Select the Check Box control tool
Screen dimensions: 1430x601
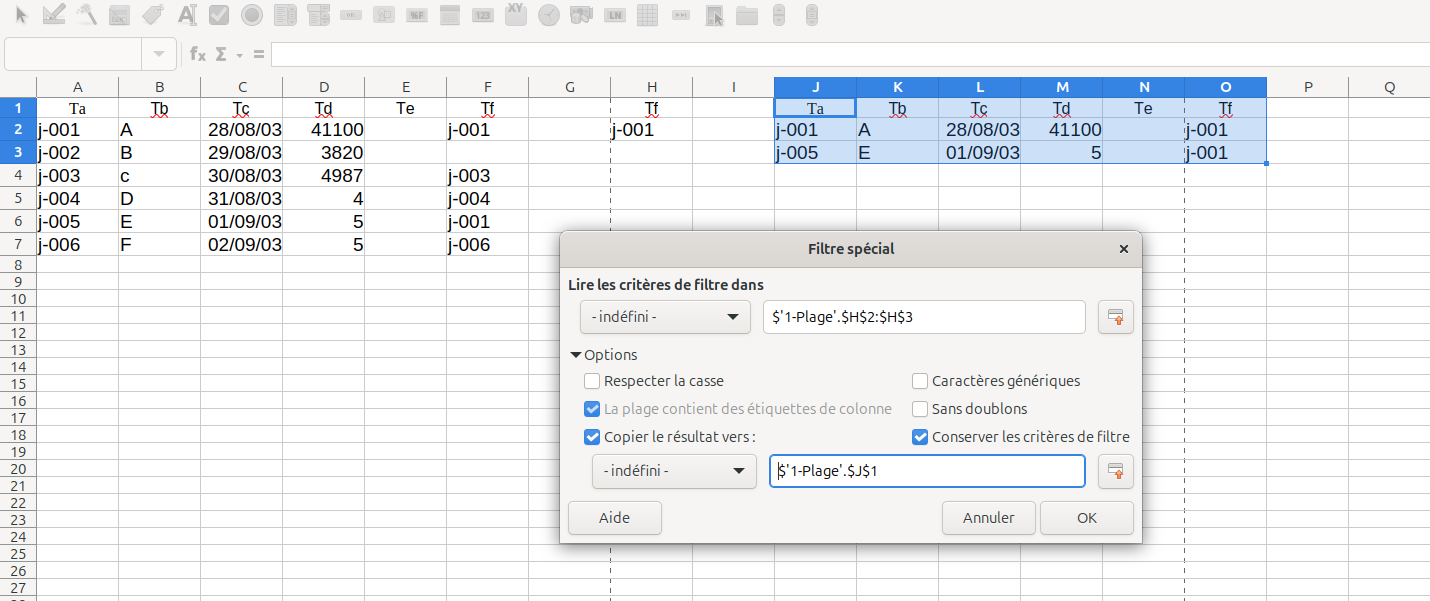pyautogui.click(x=219, y=15)
